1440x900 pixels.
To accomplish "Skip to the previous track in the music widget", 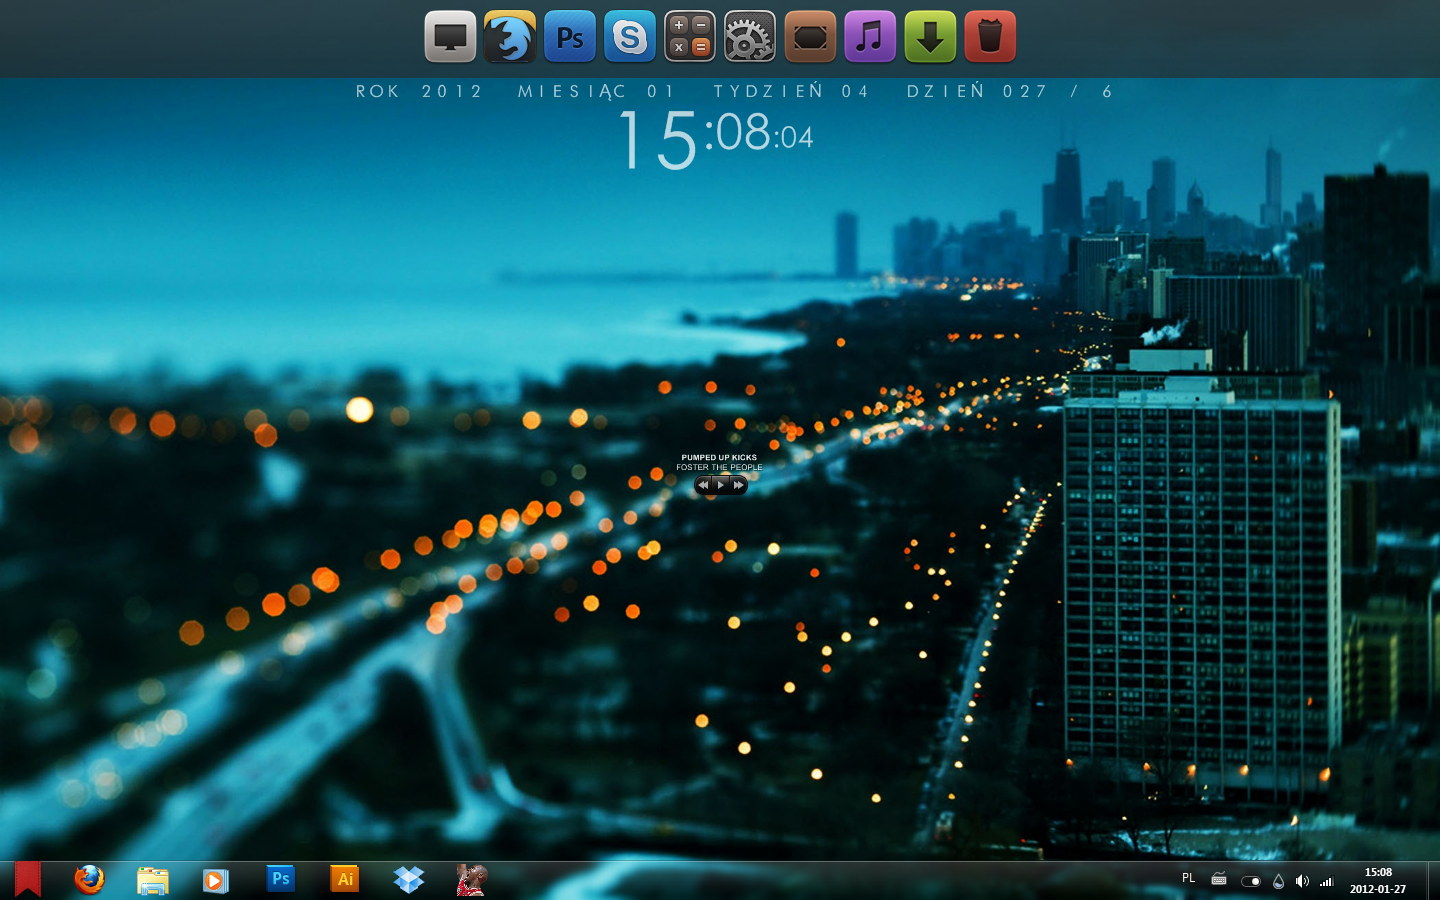I will [x=704, y=485].
